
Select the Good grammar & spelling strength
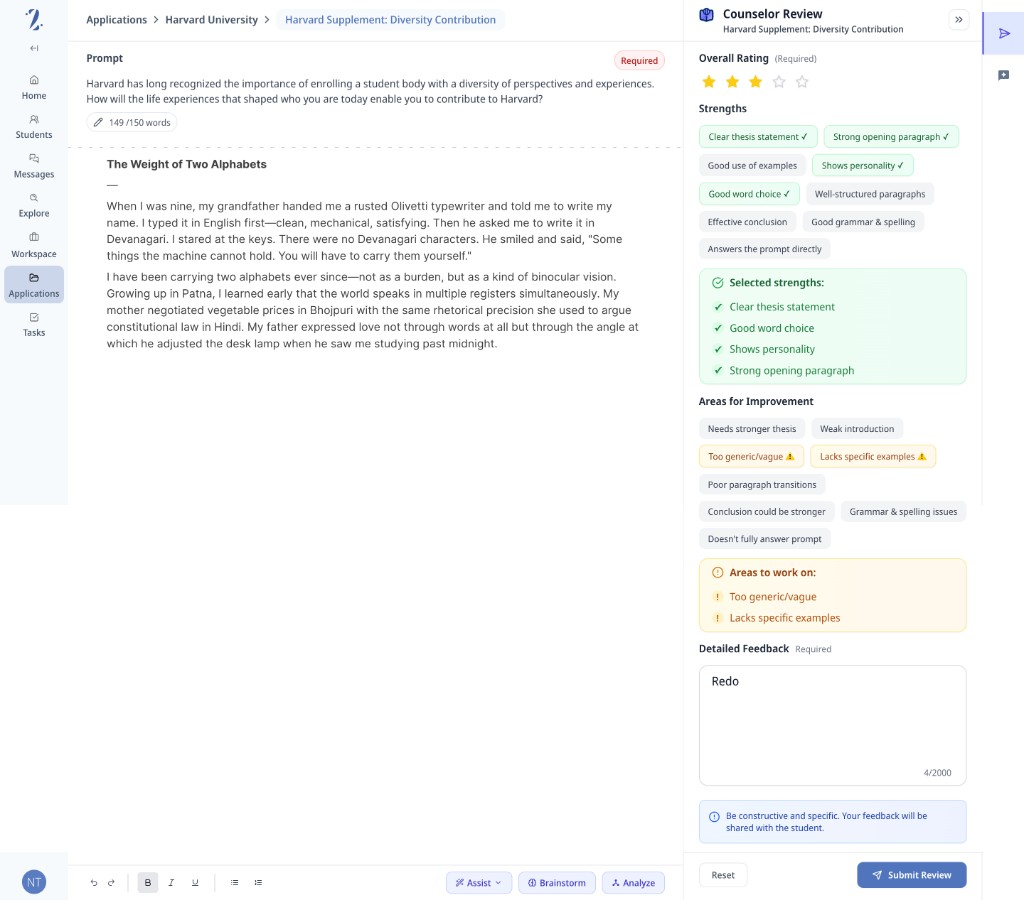click(863, 221)
